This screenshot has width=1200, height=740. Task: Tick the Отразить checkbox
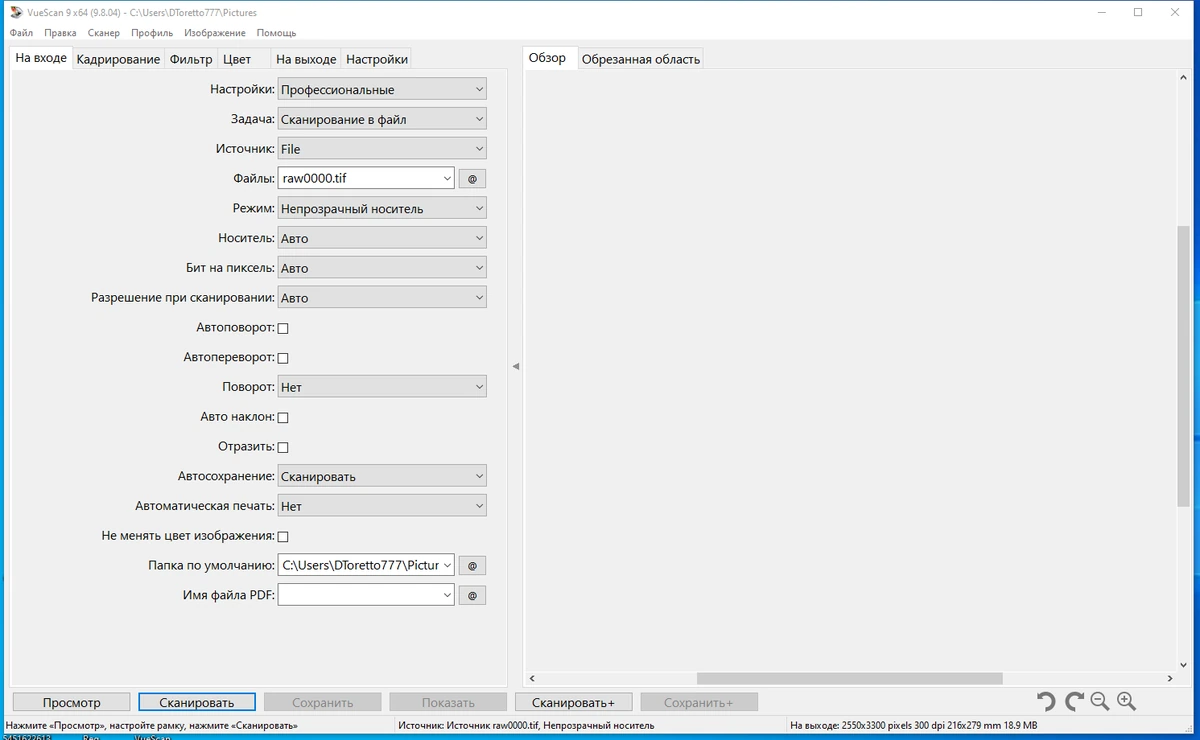pos(283,447)
